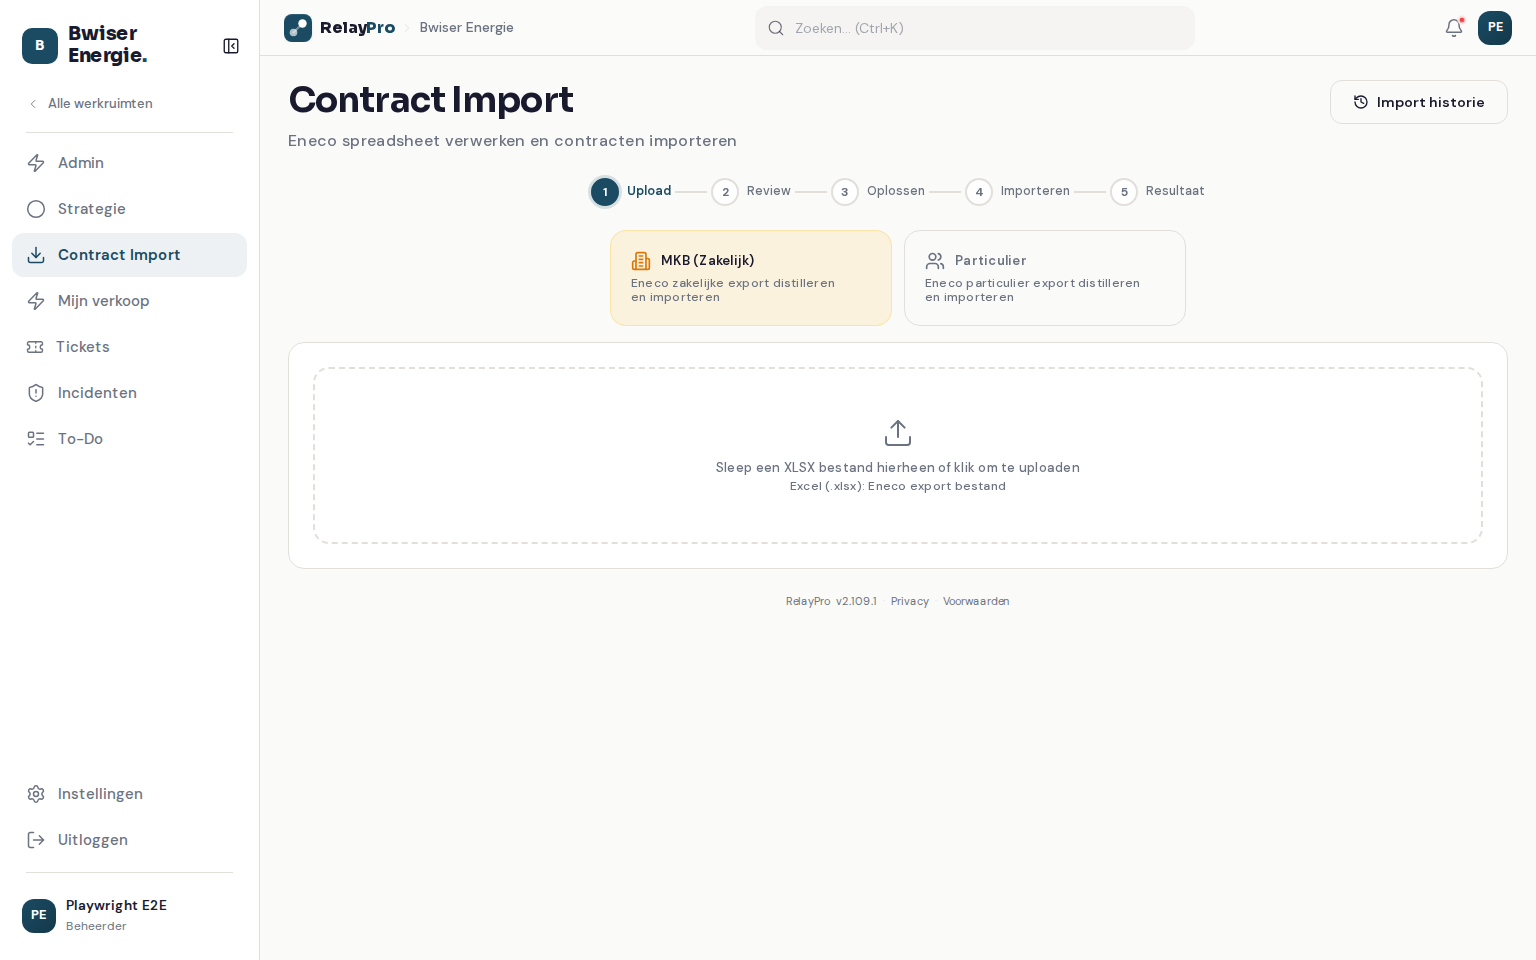Click the PE avatar in sidebar footer

point(39,915)
